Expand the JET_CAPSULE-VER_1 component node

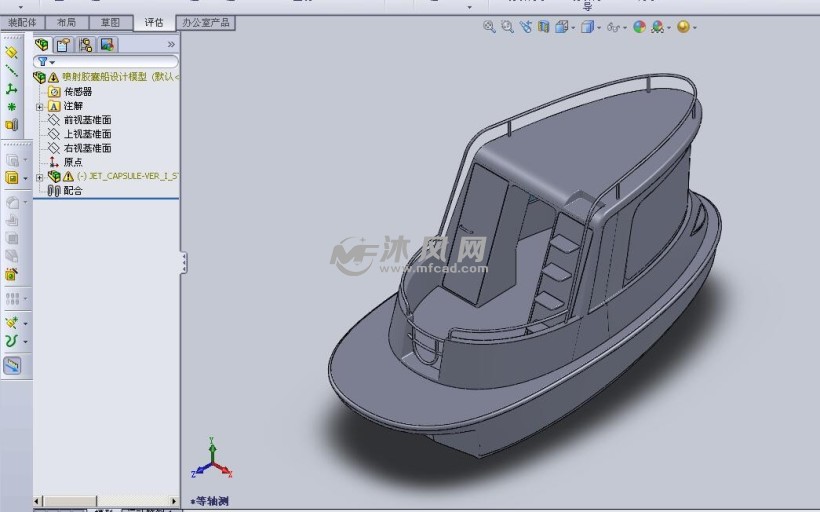[39, 177]
